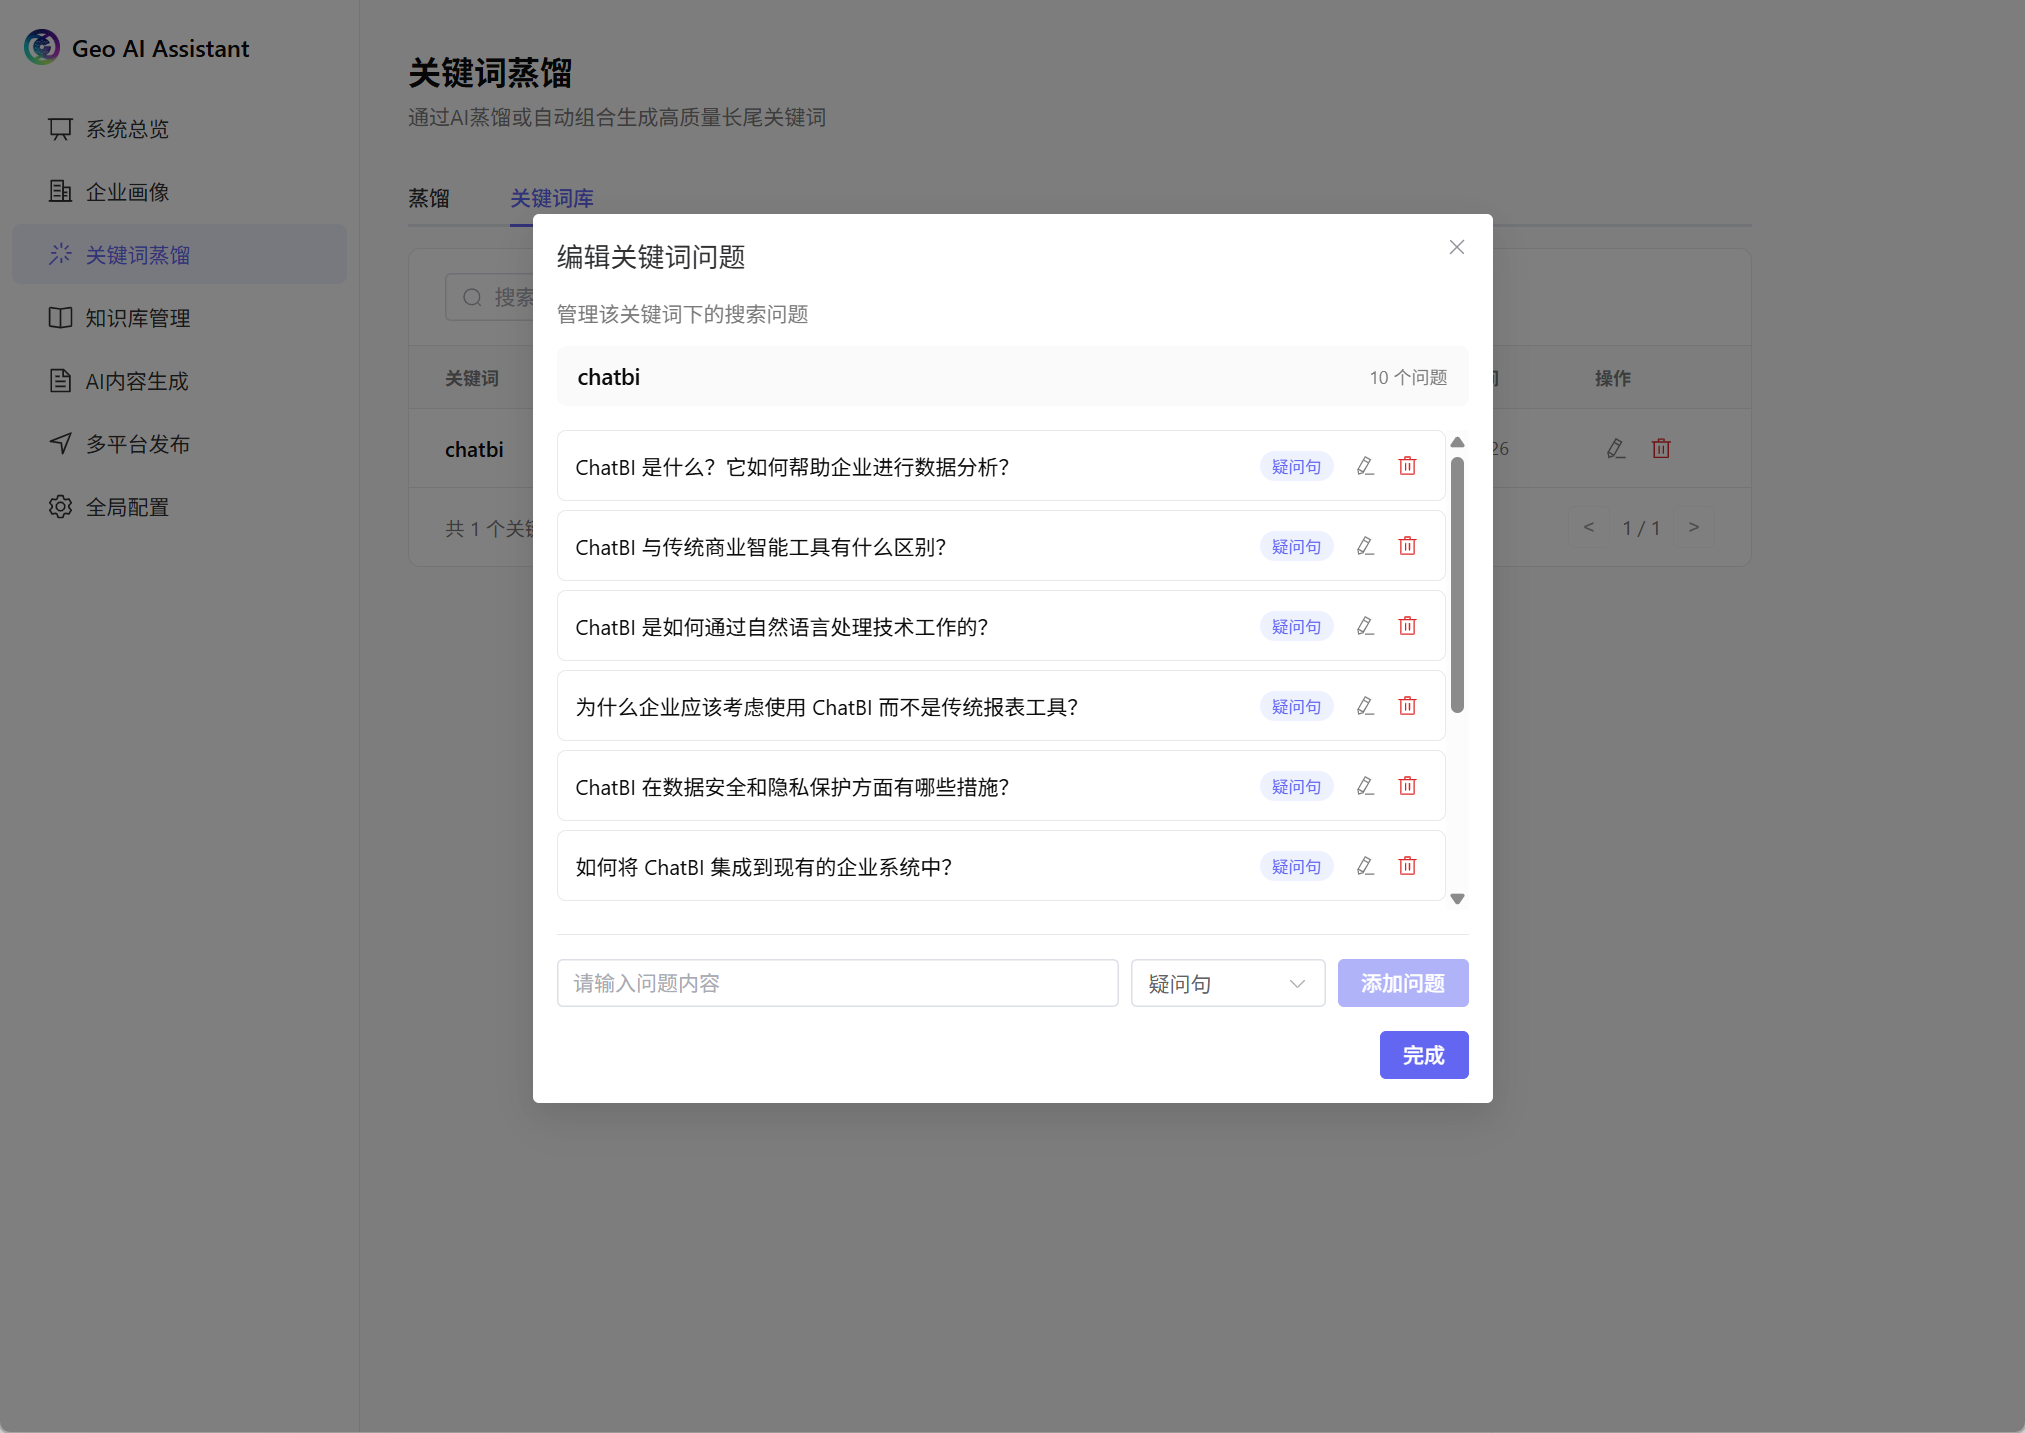
Task: Open 多平台发布 in the sidebar
Action: tap(179, 444)
